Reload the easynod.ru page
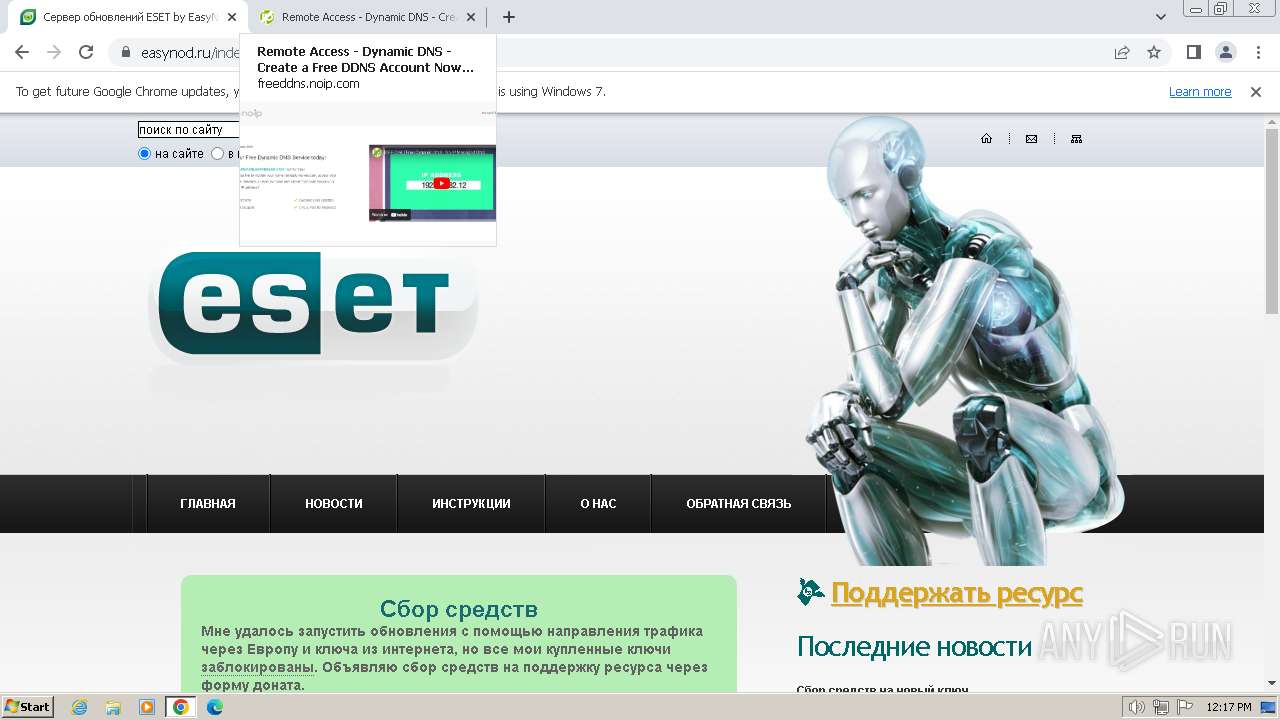This screenshot has width=1280, height=720. coord(86,52)
